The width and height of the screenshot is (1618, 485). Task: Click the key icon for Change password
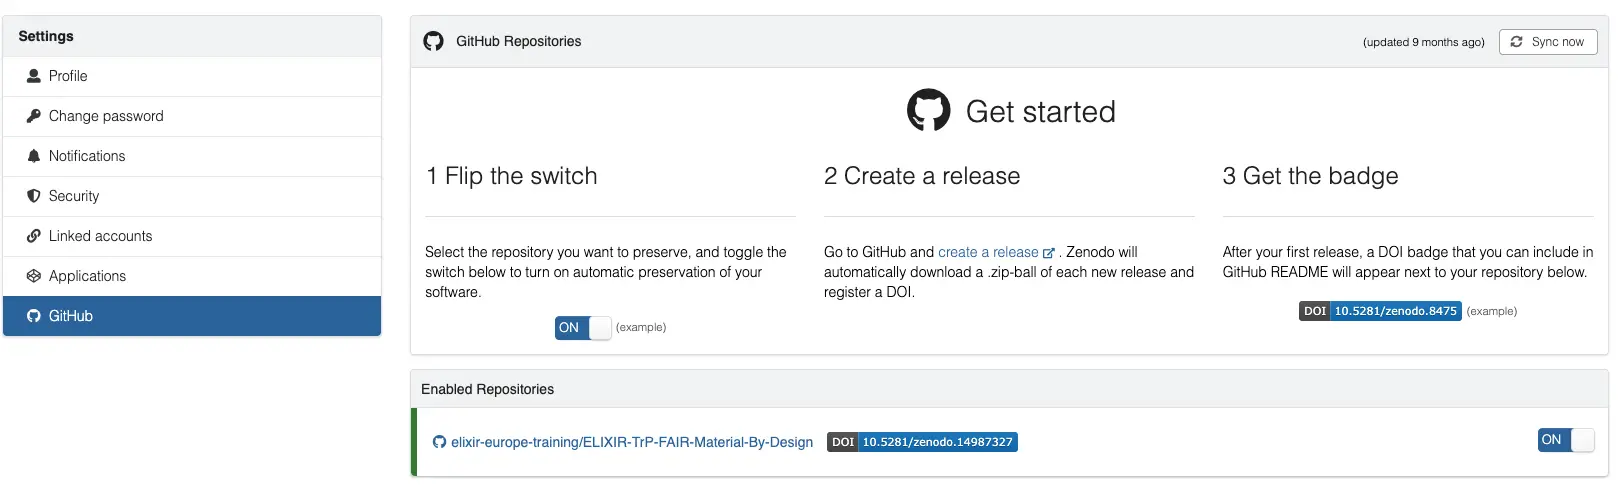pos(34,116)
